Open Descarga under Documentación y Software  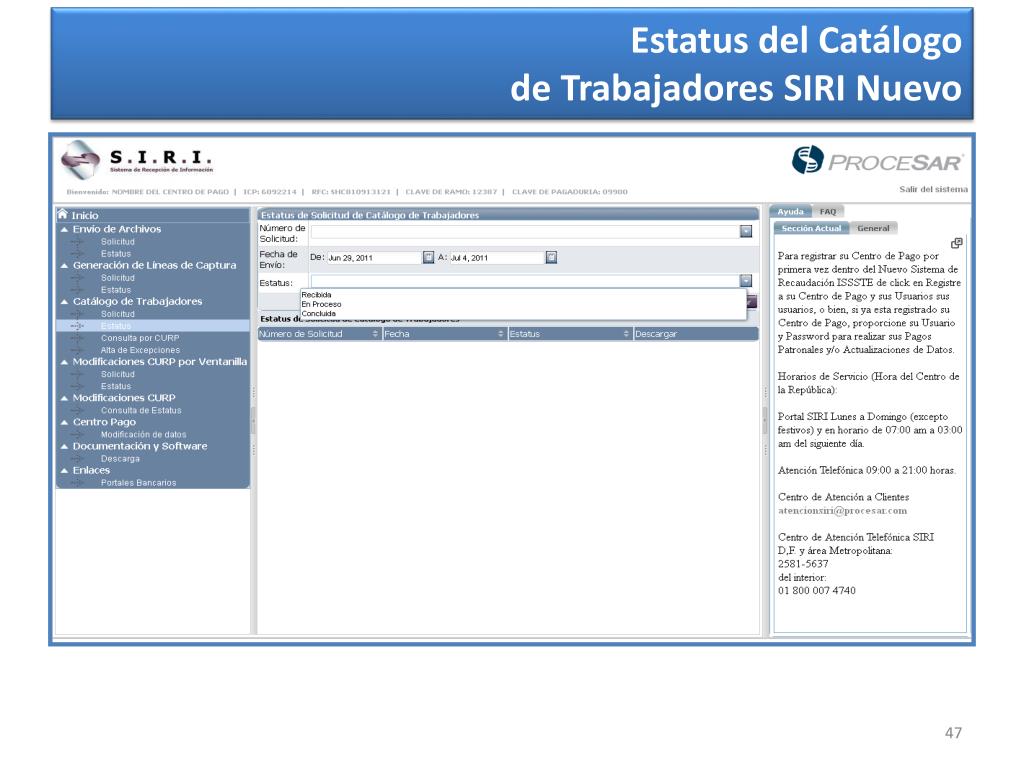[x=120, y=459]
